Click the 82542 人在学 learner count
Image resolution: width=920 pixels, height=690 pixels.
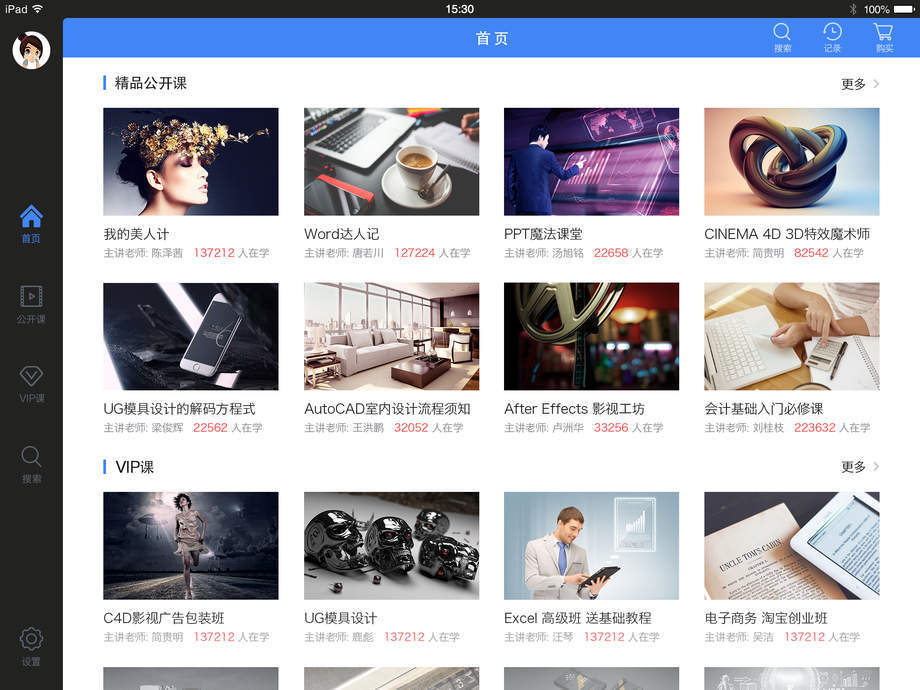point(828,253)
